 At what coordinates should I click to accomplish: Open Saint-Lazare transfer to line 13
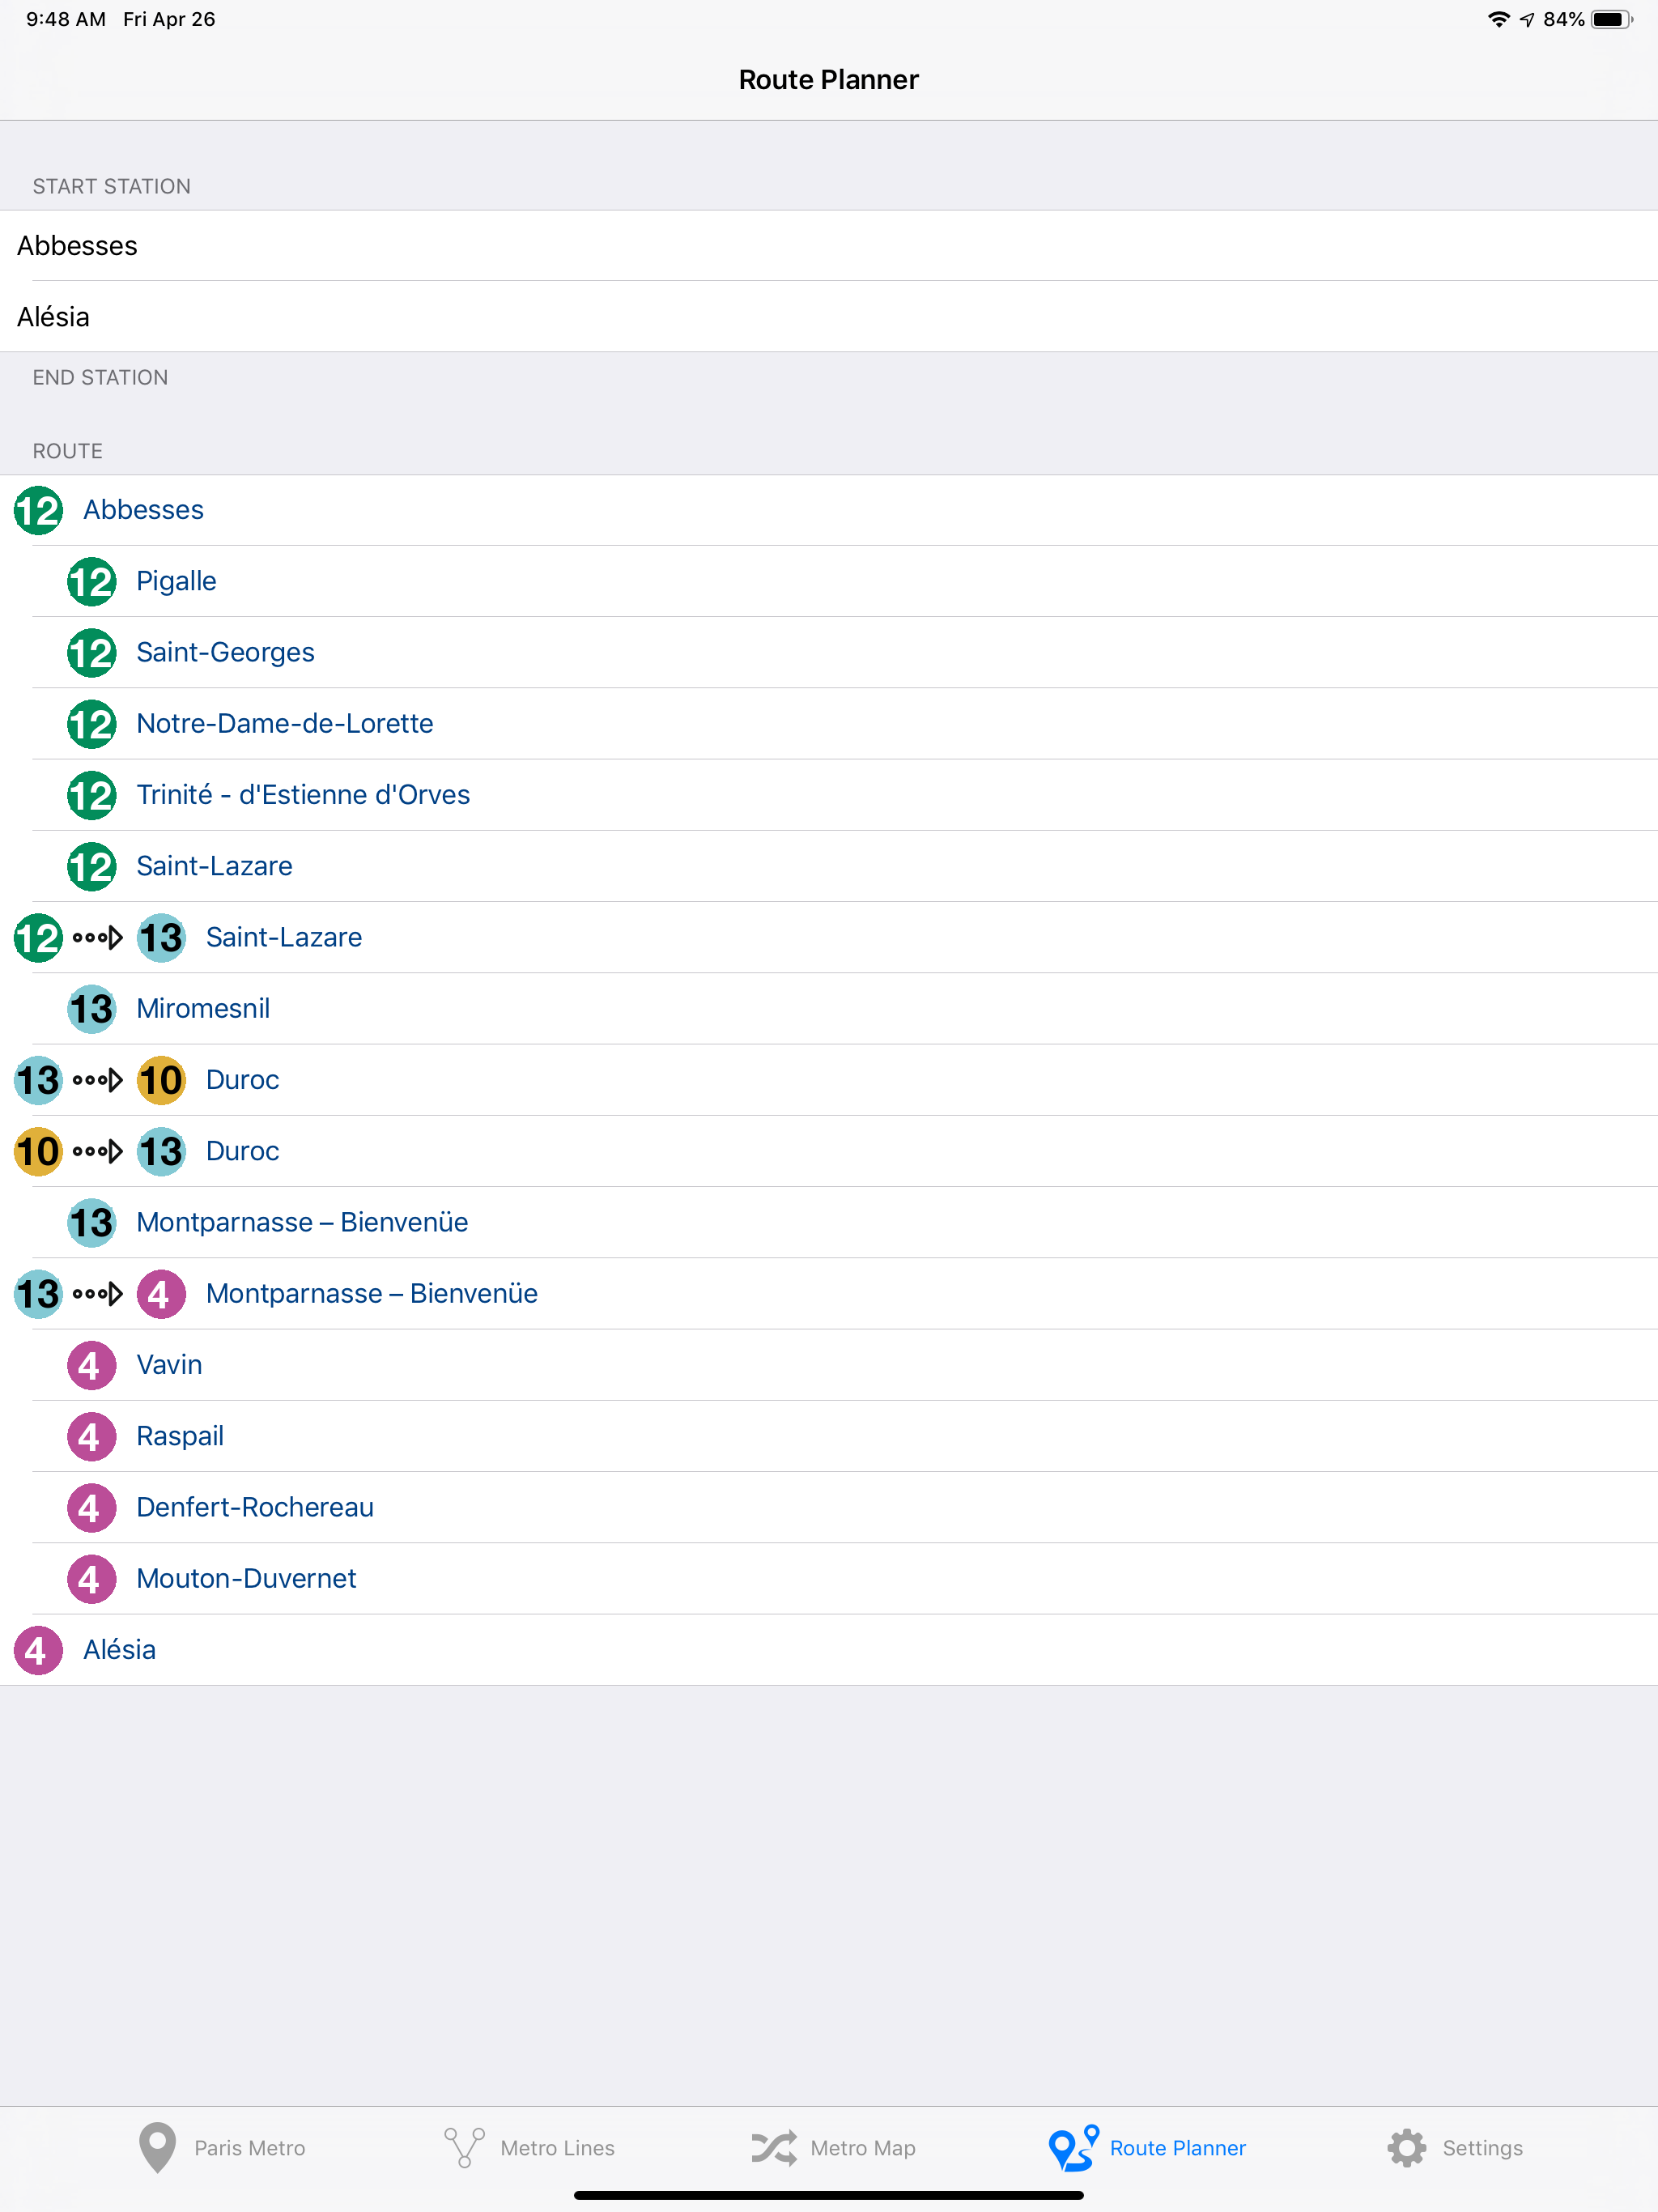(829, 937)
